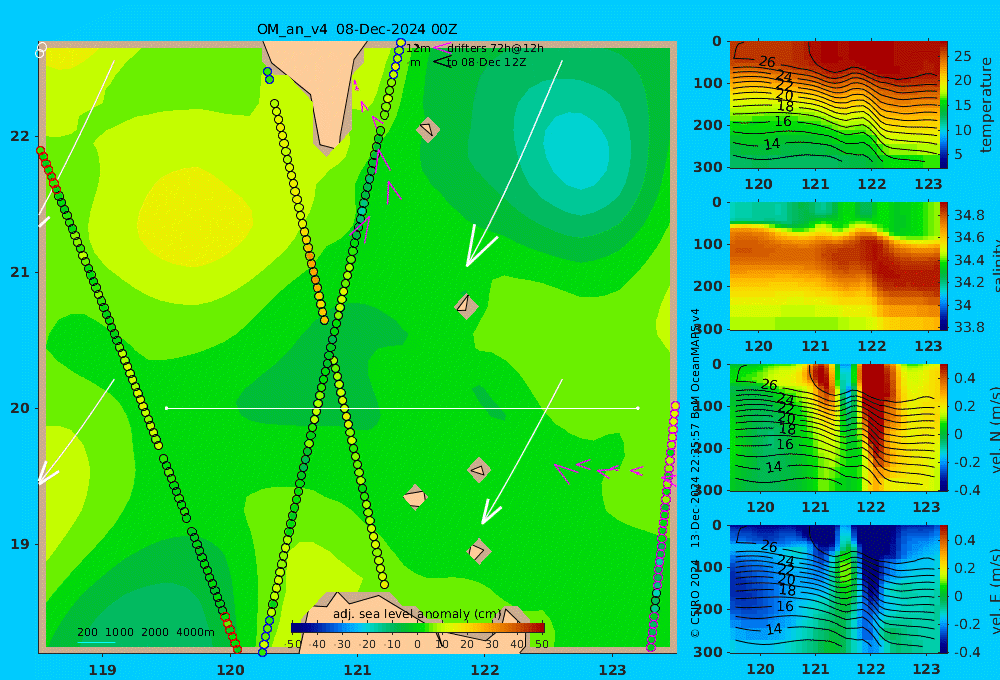Click the white arrowhead at the map's left edge near 19.5N
This screenshot has height=680, width=1000.
[x=47, y=474]
